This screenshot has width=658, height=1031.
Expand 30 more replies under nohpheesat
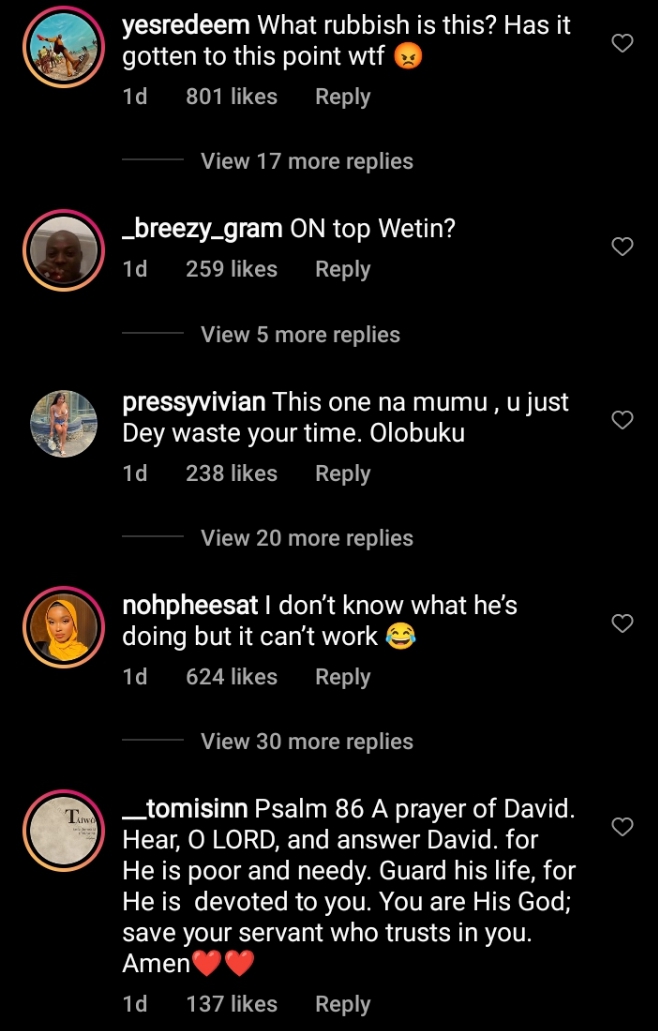pos(306,741)
